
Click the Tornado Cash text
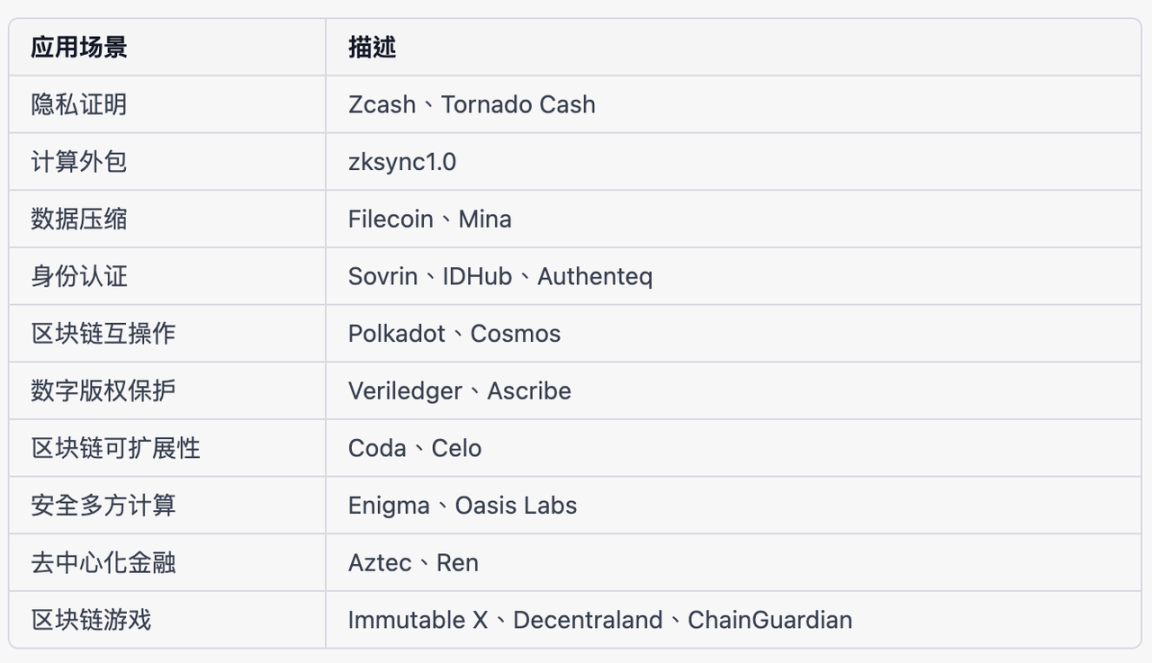point(517,105)
